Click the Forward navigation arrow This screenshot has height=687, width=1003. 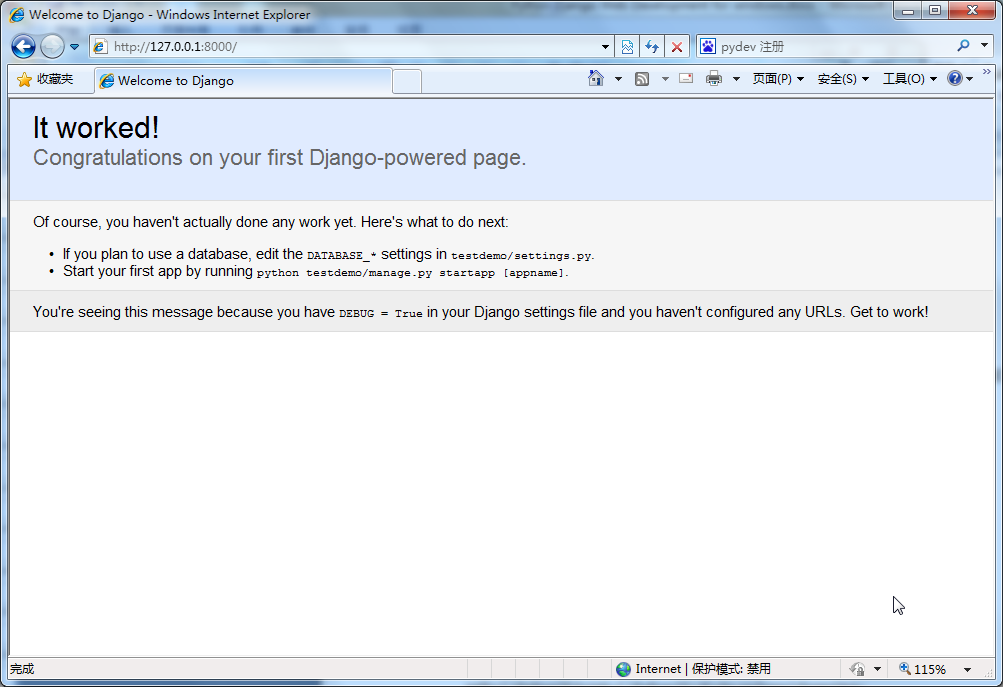(52, 46)
